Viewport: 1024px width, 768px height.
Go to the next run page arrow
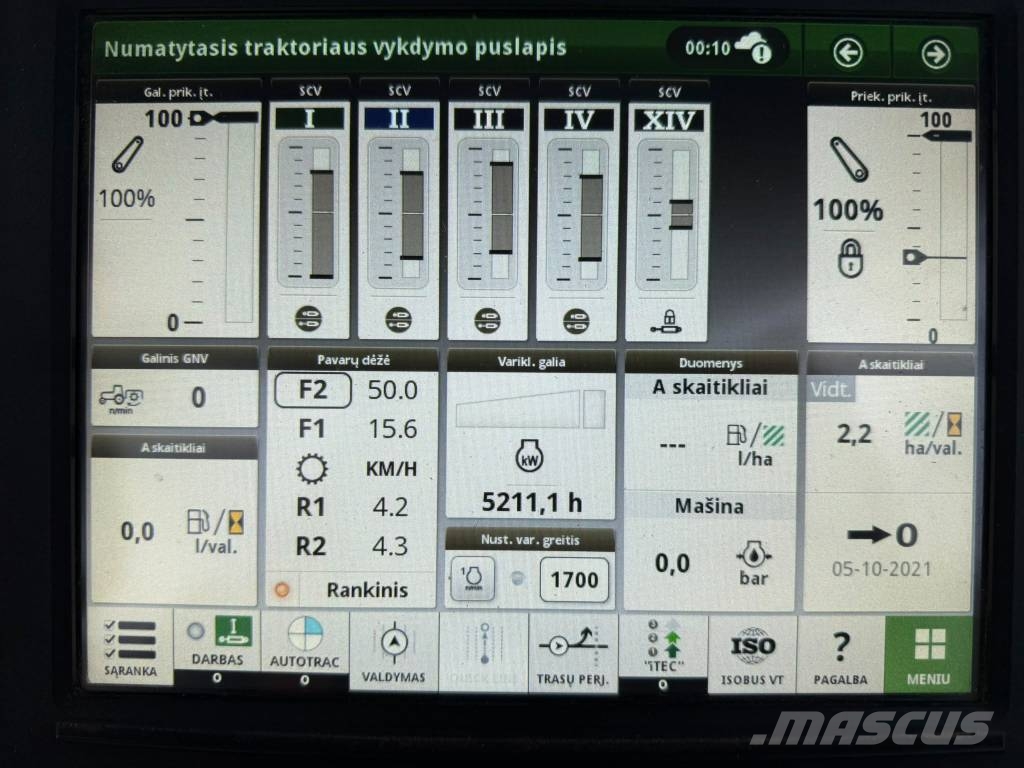(935, 54)
